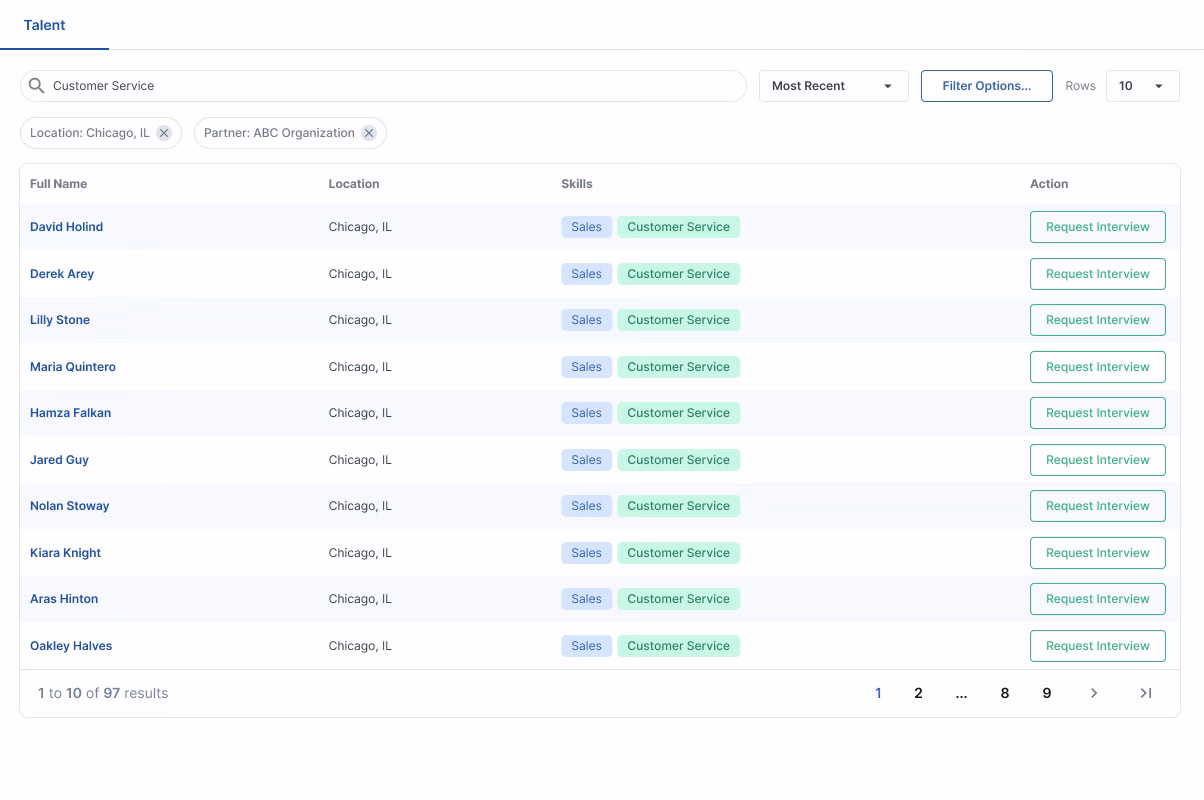This screenshot has width=1204, height=800.
Task: Go to page 9 of results
Action: [x=1047, y=693]
